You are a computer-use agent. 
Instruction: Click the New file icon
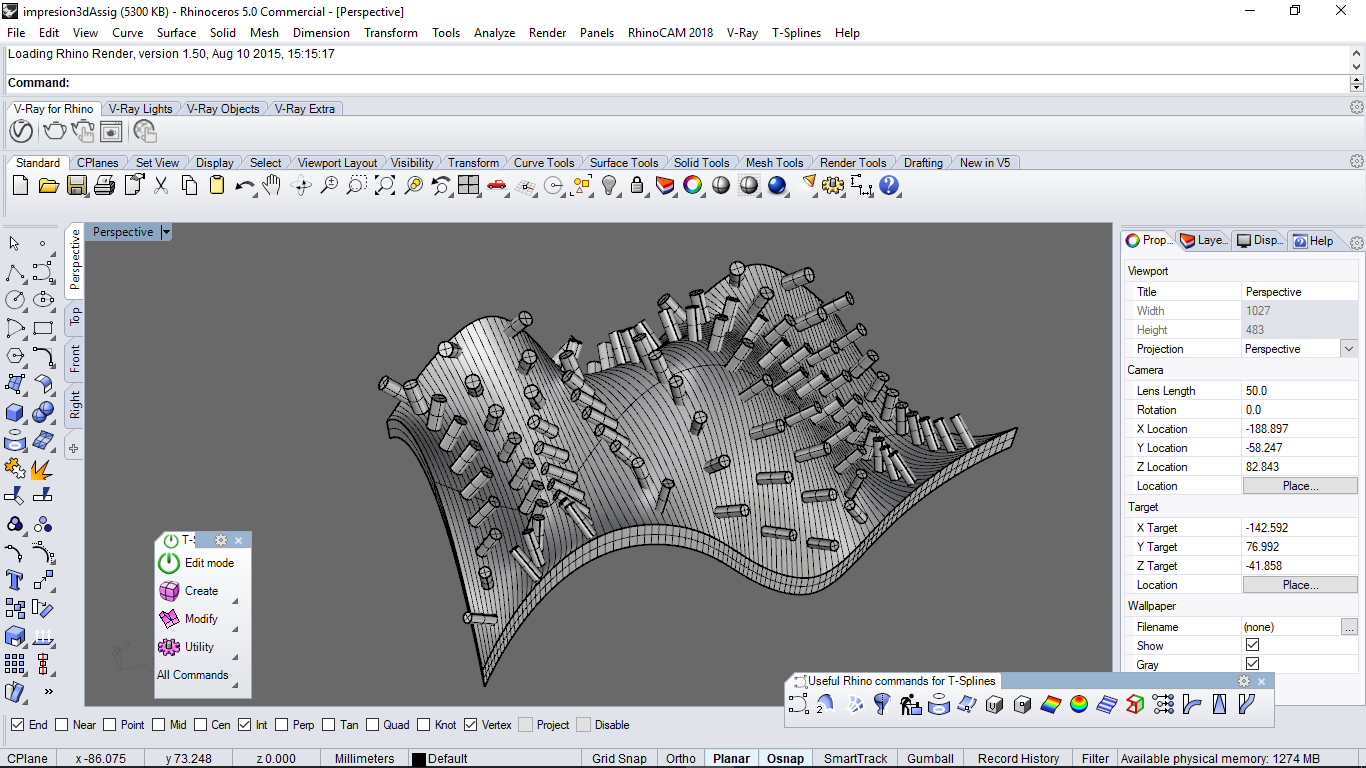pos(20,185)
